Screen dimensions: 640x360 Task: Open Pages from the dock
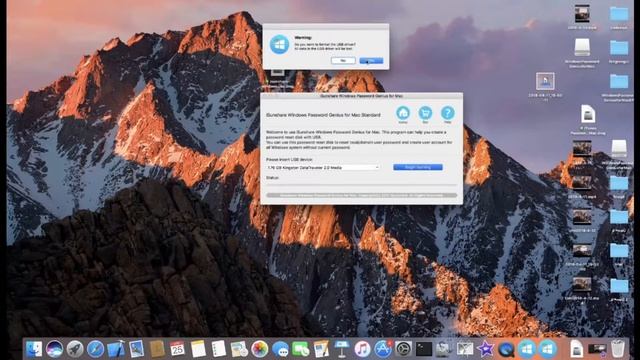(x=321, y=349)
